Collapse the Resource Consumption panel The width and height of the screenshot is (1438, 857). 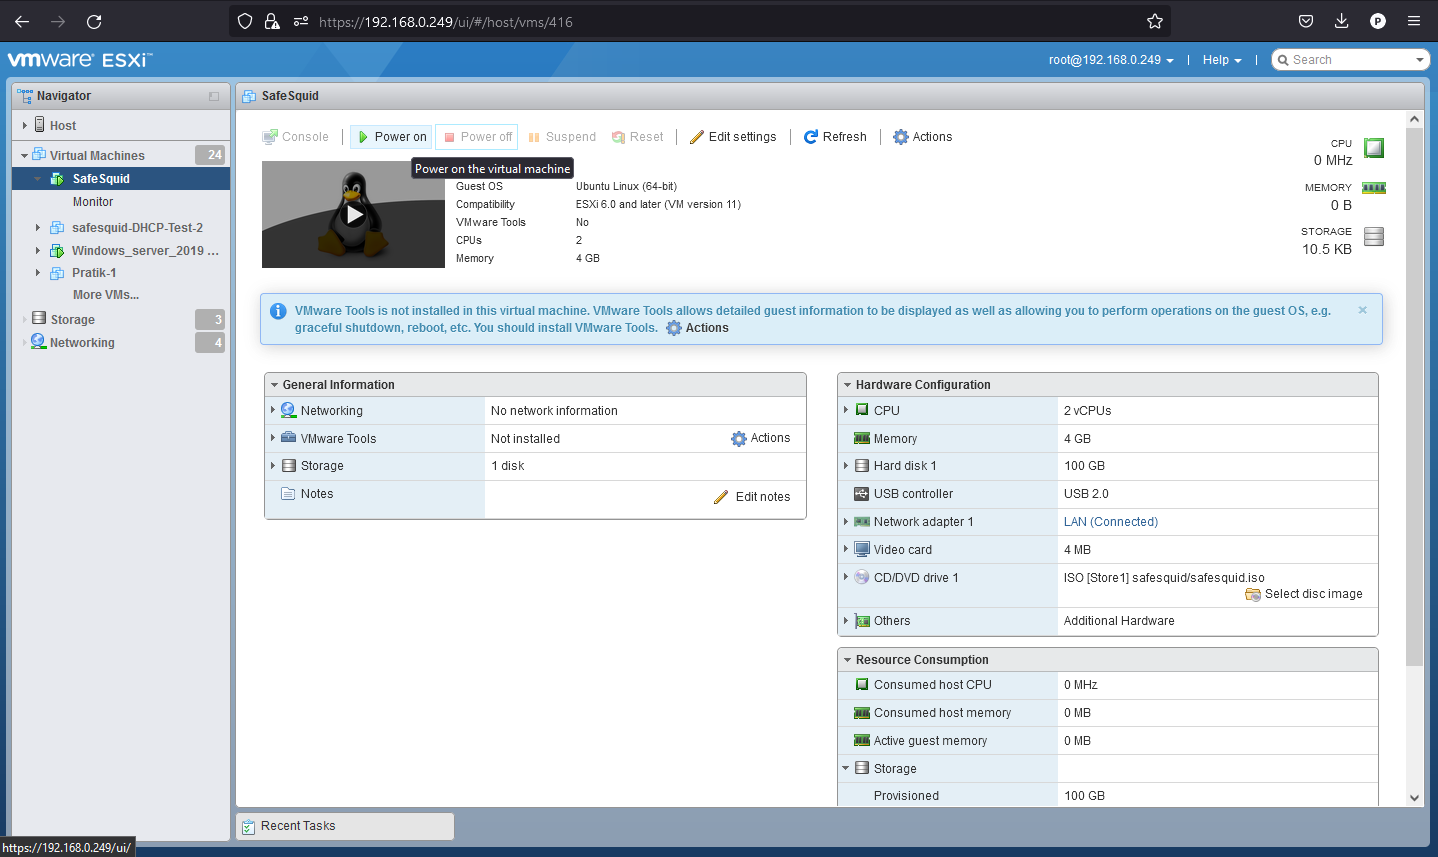click(847, 660)
